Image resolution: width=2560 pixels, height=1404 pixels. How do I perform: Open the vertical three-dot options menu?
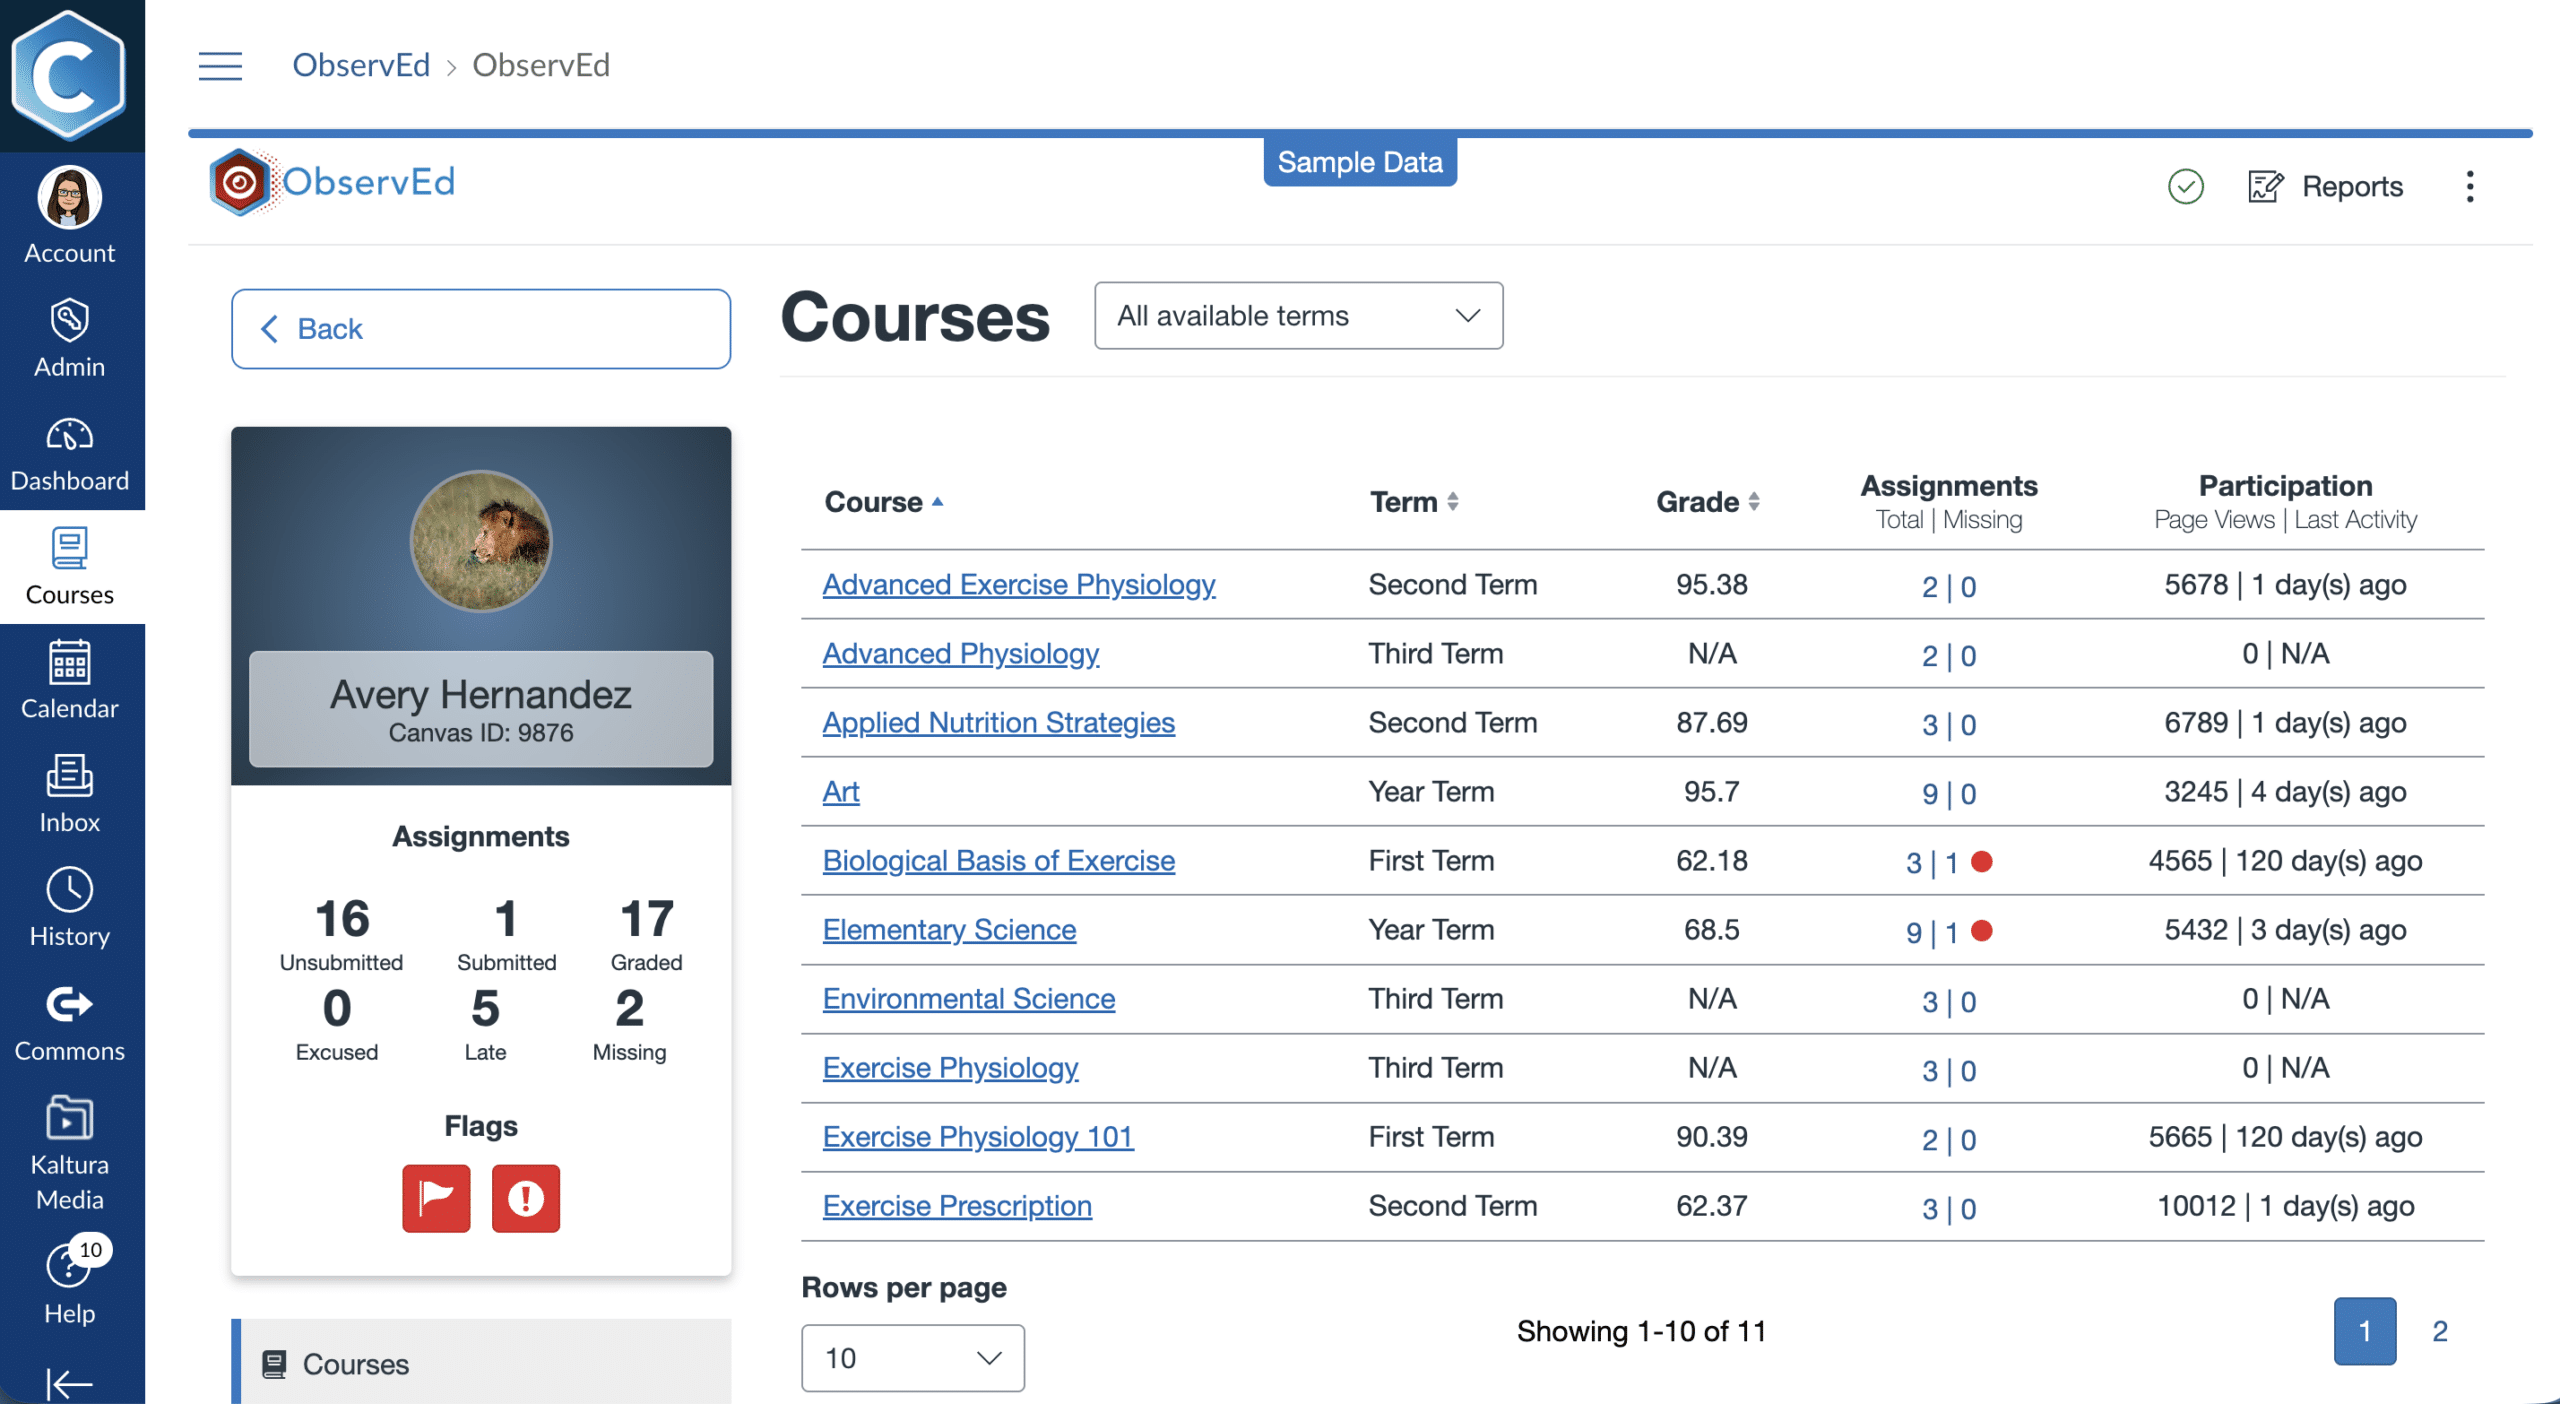[x=2469, y=186]
